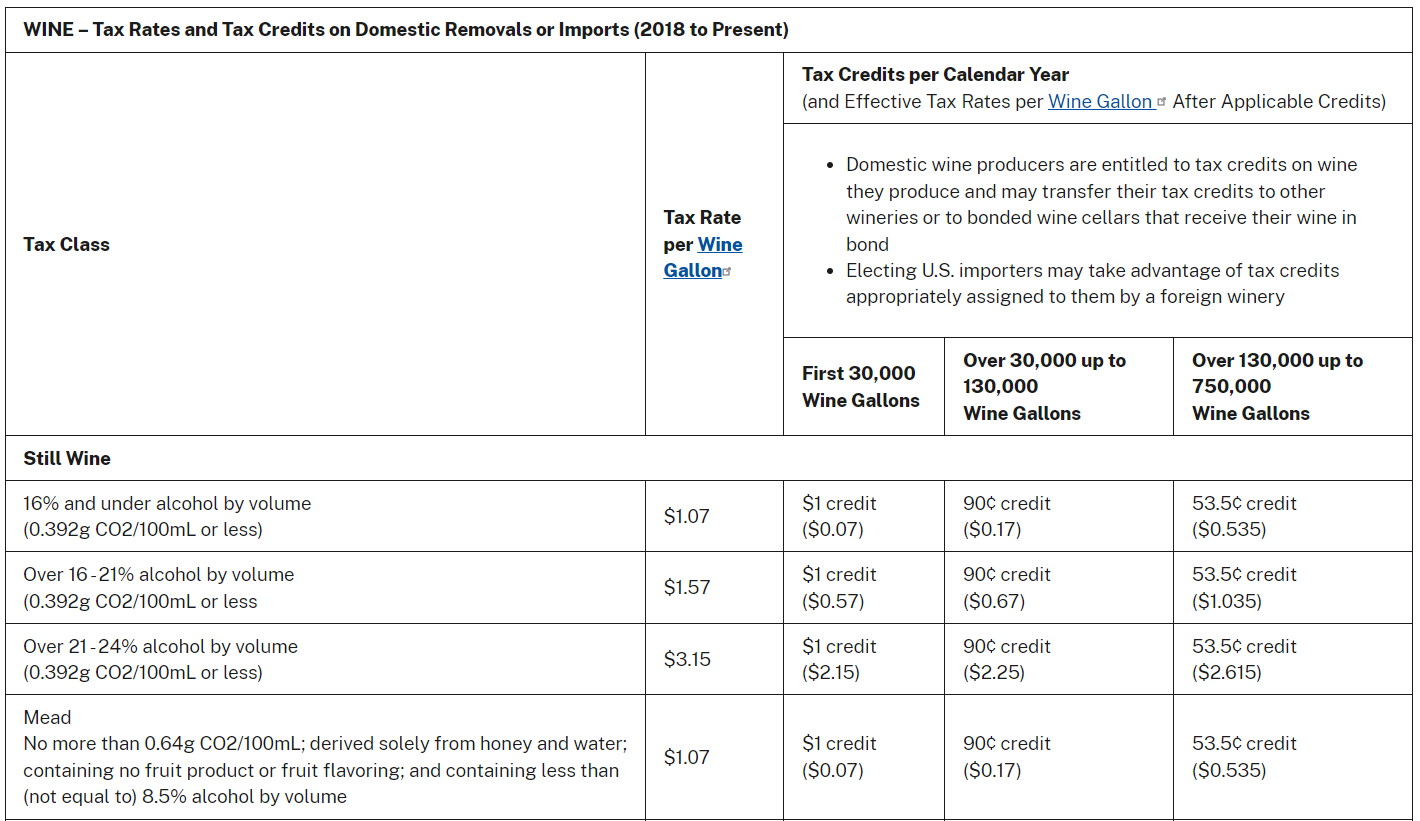This screenshot has height=821, width=1420.
Task: Select the "Over 130,000 up to 750,000" column header
Action: click(x=1277, y=386)
